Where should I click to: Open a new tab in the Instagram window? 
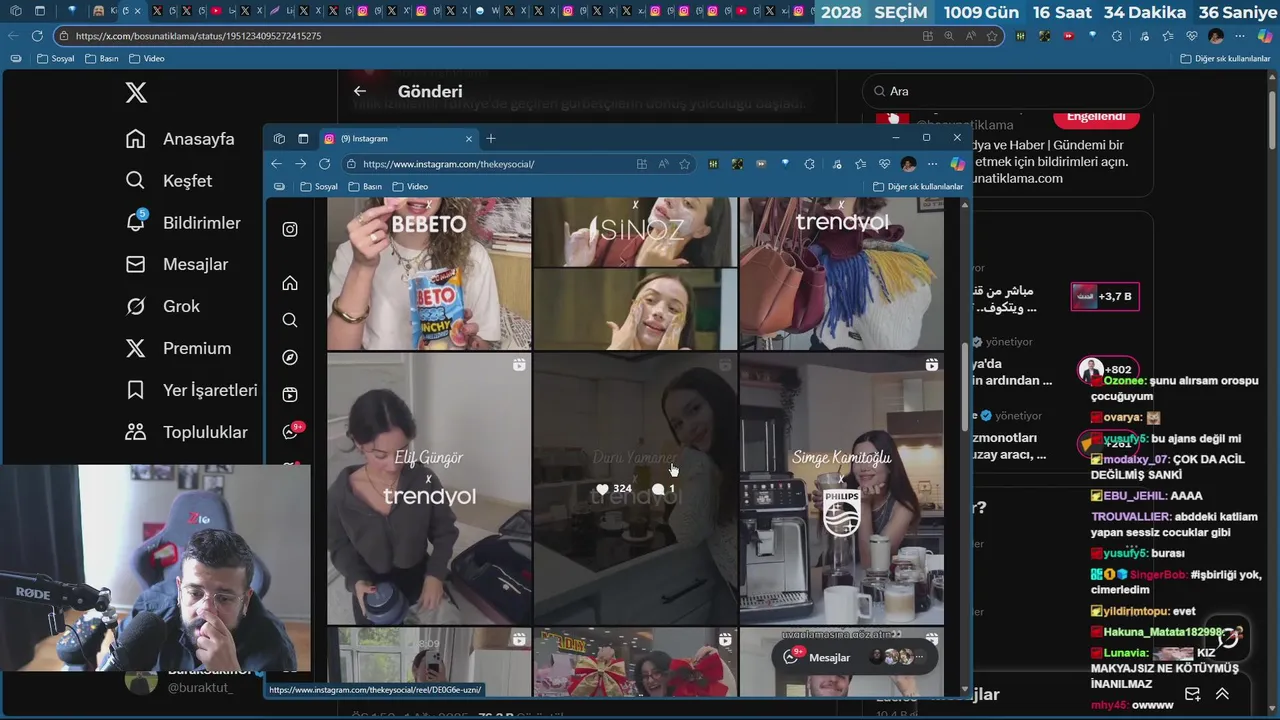tap(491, 139)
